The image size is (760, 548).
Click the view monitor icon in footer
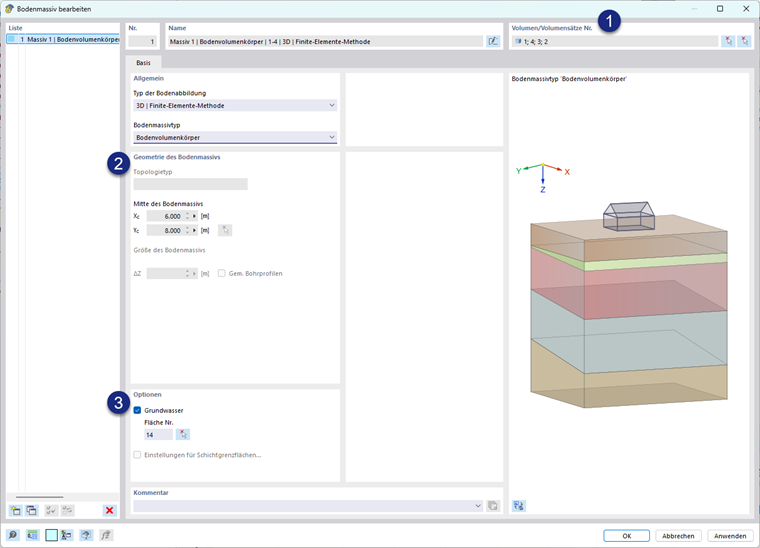click(86, 535)
